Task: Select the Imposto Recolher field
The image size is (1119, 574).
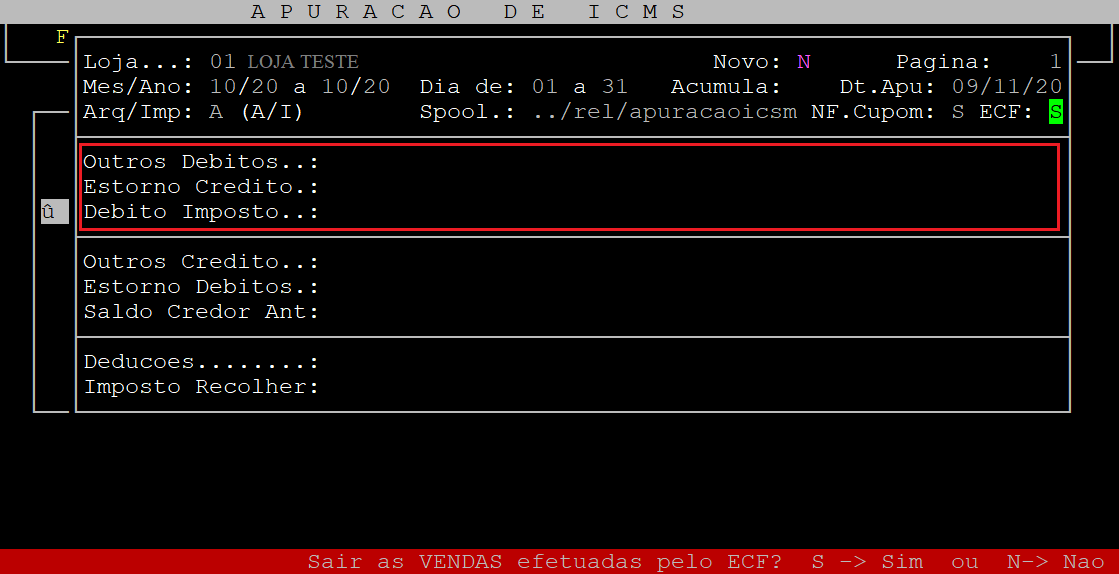Action: click(571, 387)
